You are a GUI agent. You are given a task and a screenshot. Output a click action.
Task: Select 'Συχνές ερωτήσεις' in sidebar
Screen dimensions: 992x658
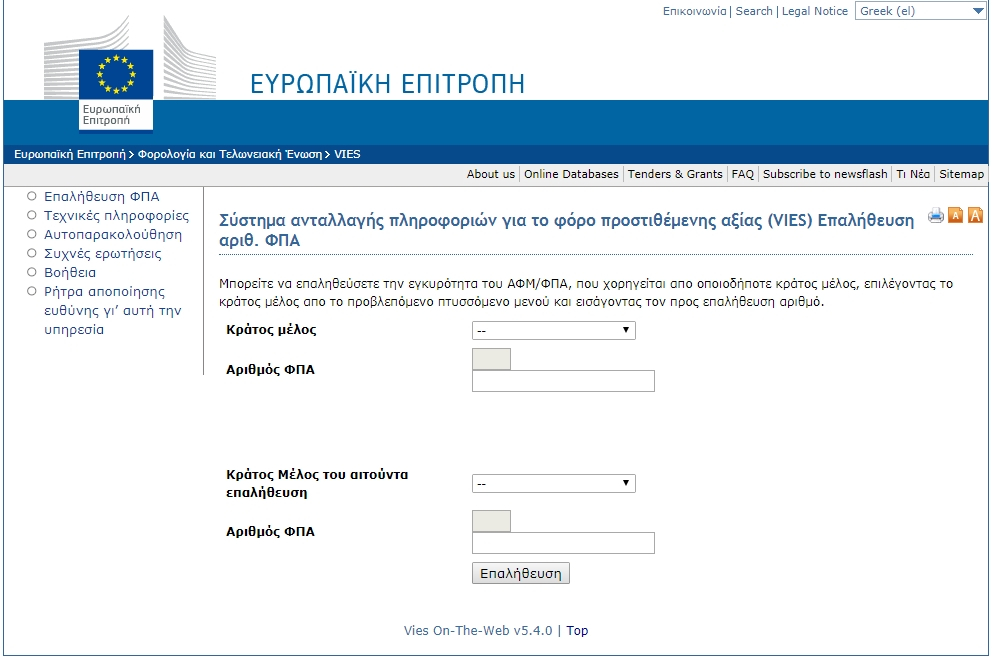102,254
